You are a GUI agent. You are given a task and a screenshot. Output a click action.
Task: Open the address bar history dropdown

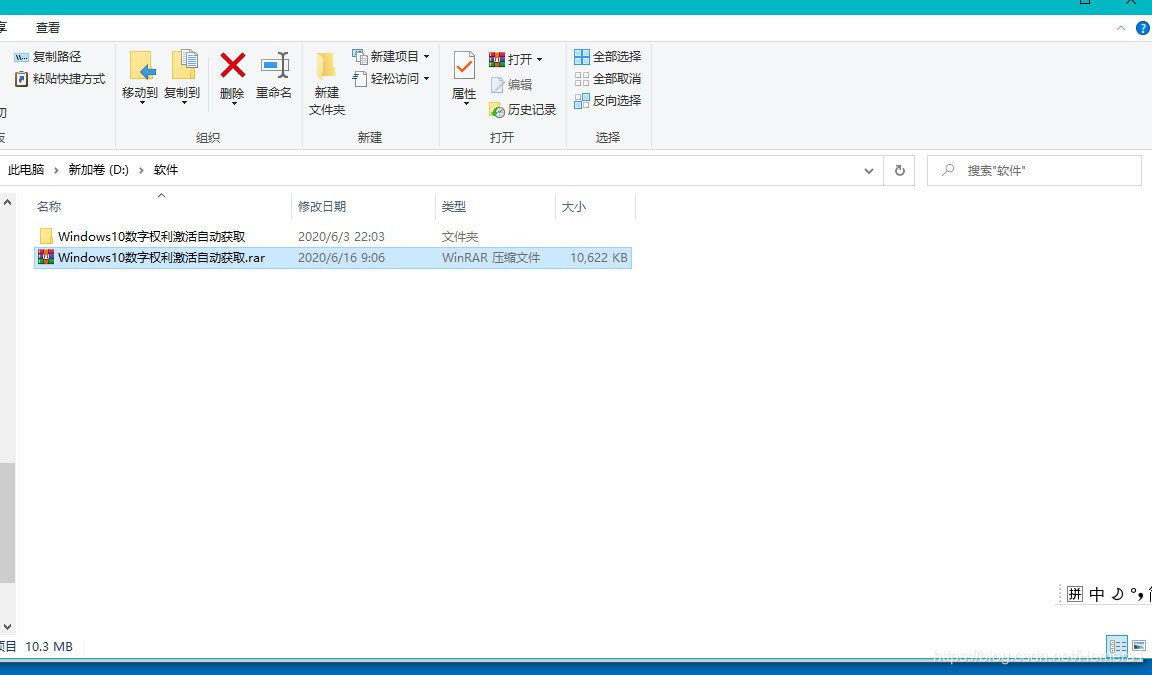click(x=868, y=170)
